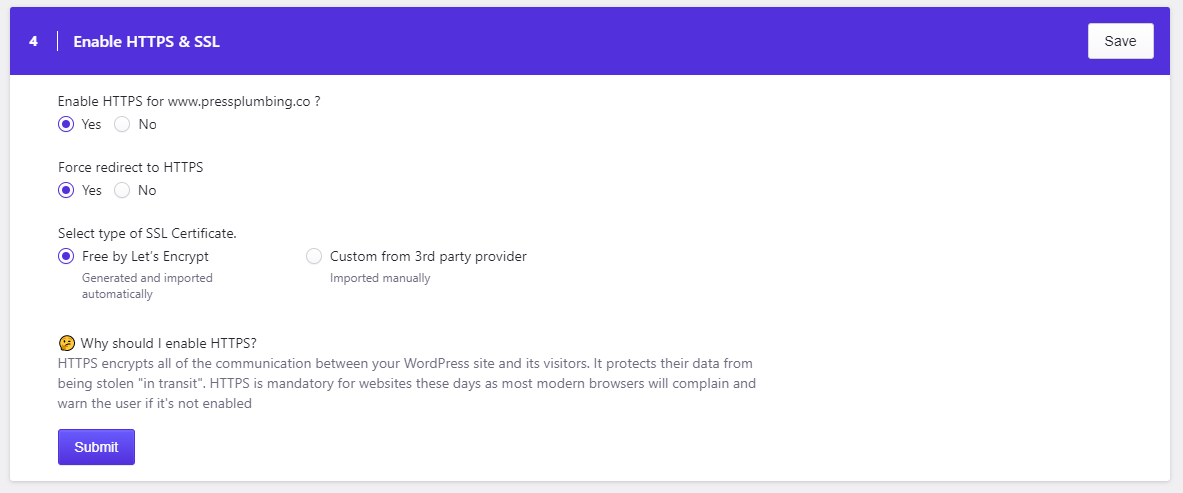Click the 'Select type of SSL Certificate.' label
The image size is (1183, 493).
pyautogui.click(x=147, y=233)
